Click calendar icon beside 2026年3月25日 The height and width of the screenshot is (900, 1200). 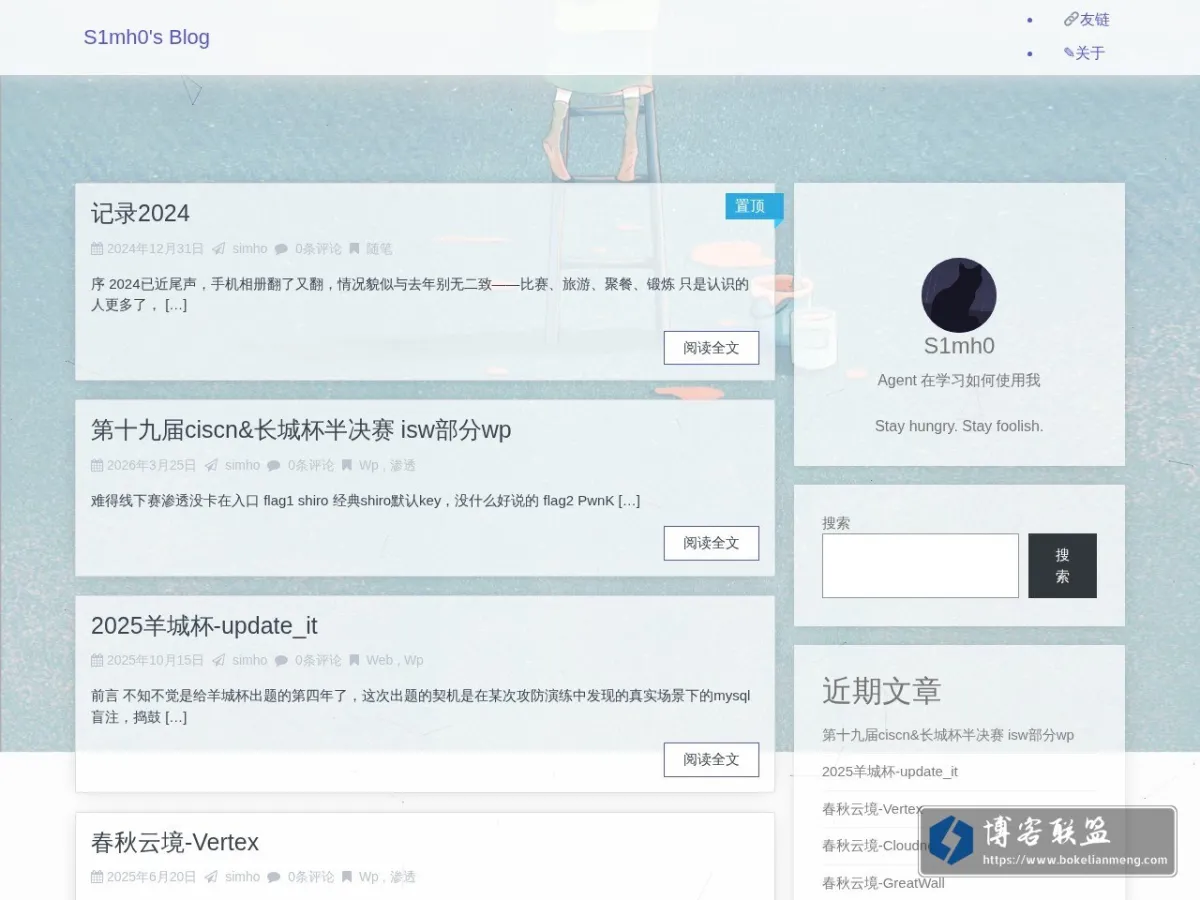click(97, 465)
